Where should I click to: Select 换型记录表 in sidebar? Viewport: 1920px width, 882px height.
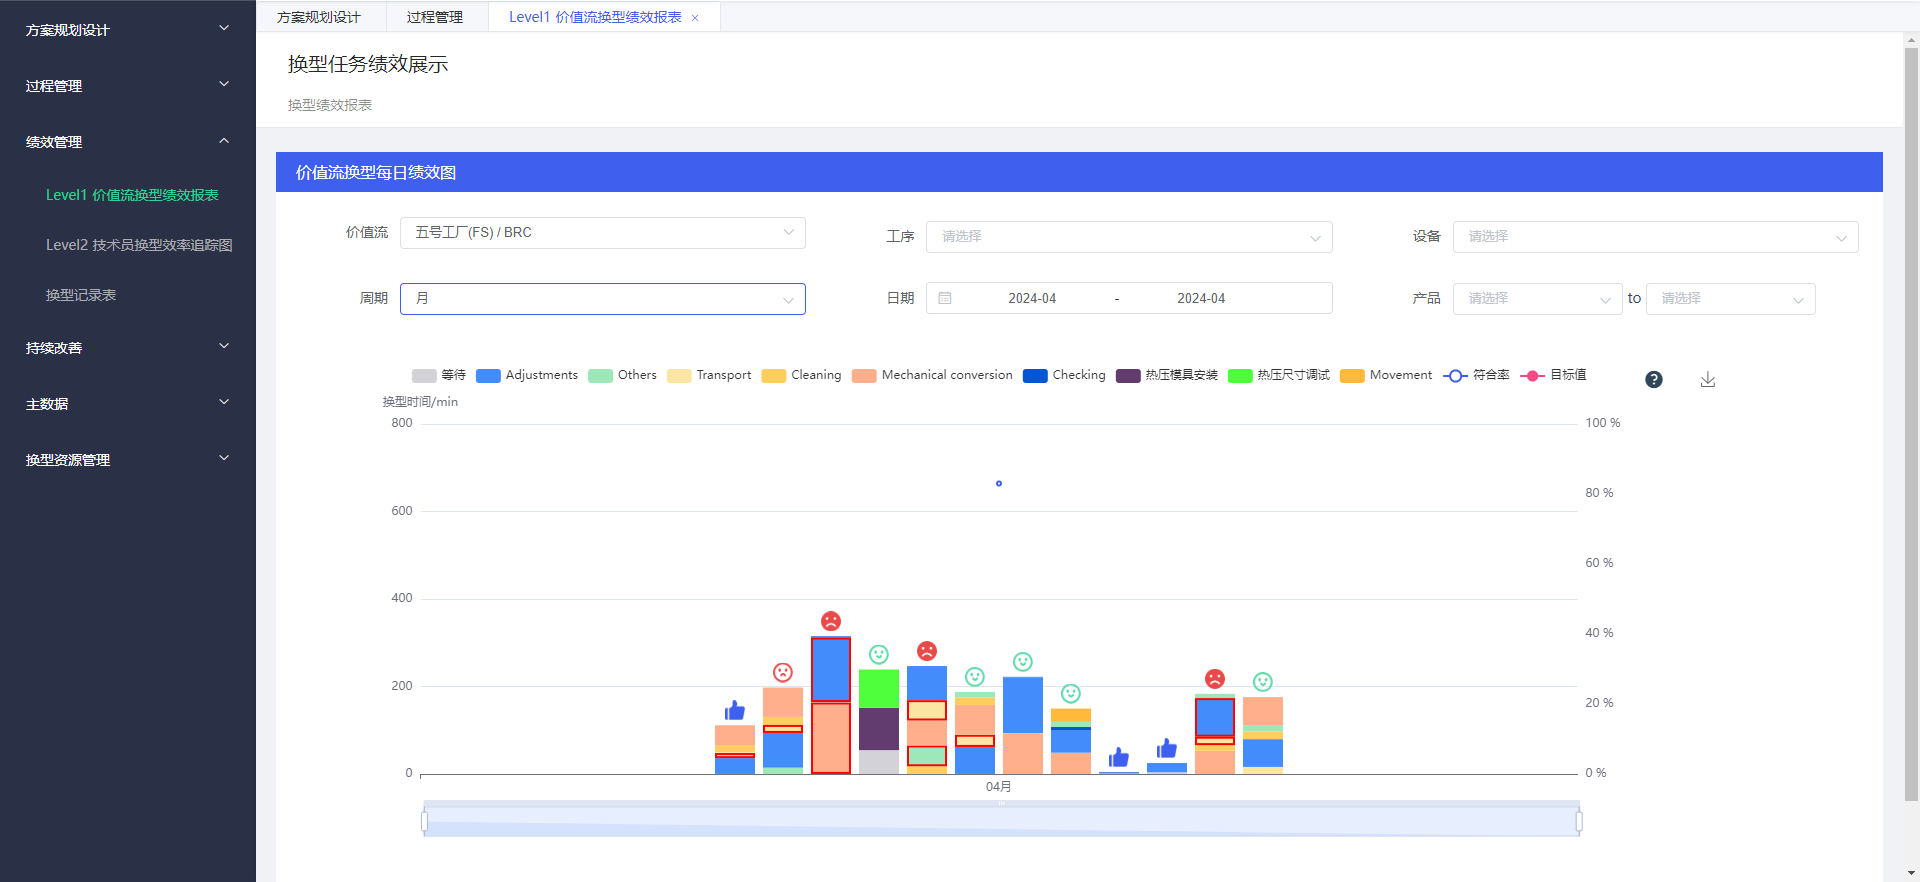[81, 295]
